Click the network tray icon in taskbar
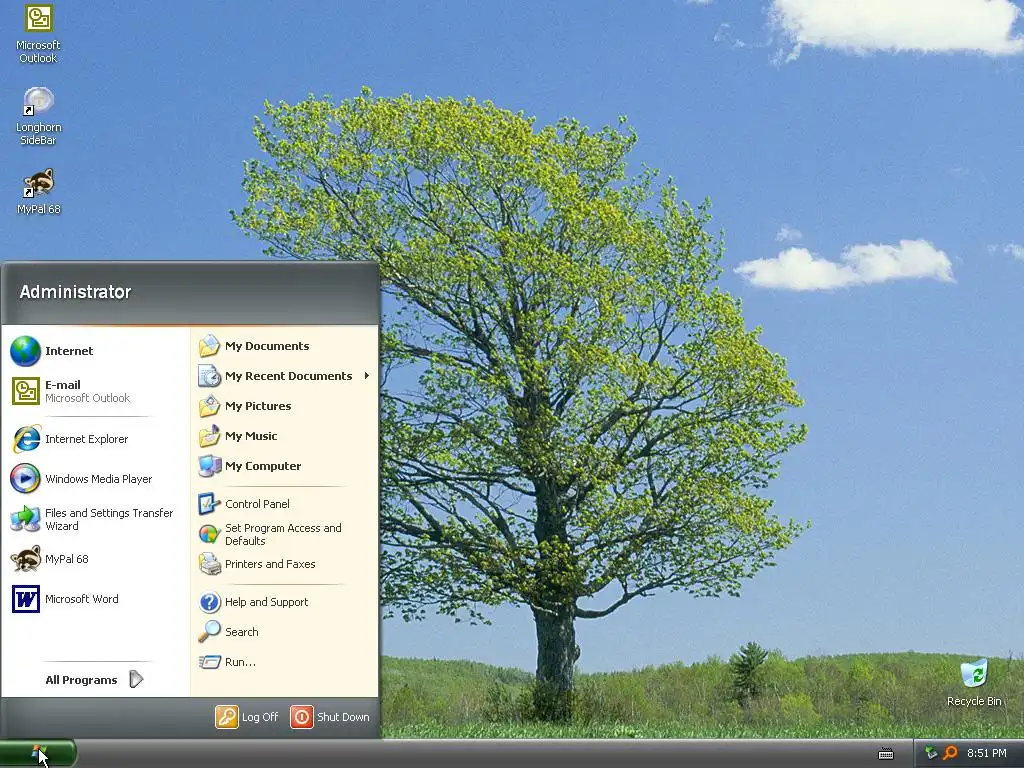 pos(931,753)
